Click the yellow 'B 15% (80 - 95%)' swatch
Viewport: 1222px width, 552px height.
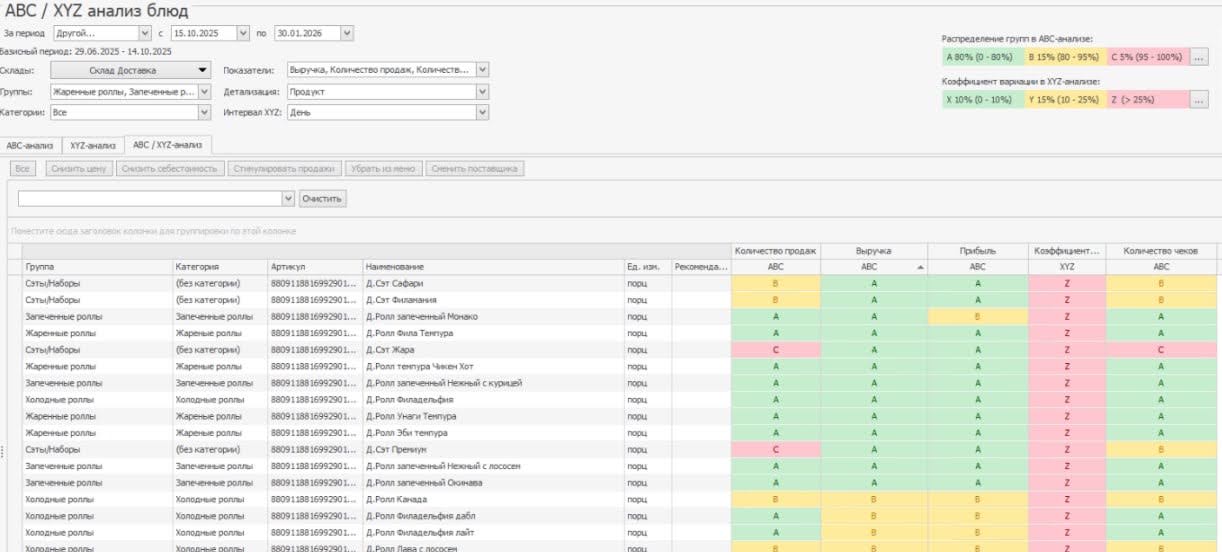click(x=1066, y=57)
